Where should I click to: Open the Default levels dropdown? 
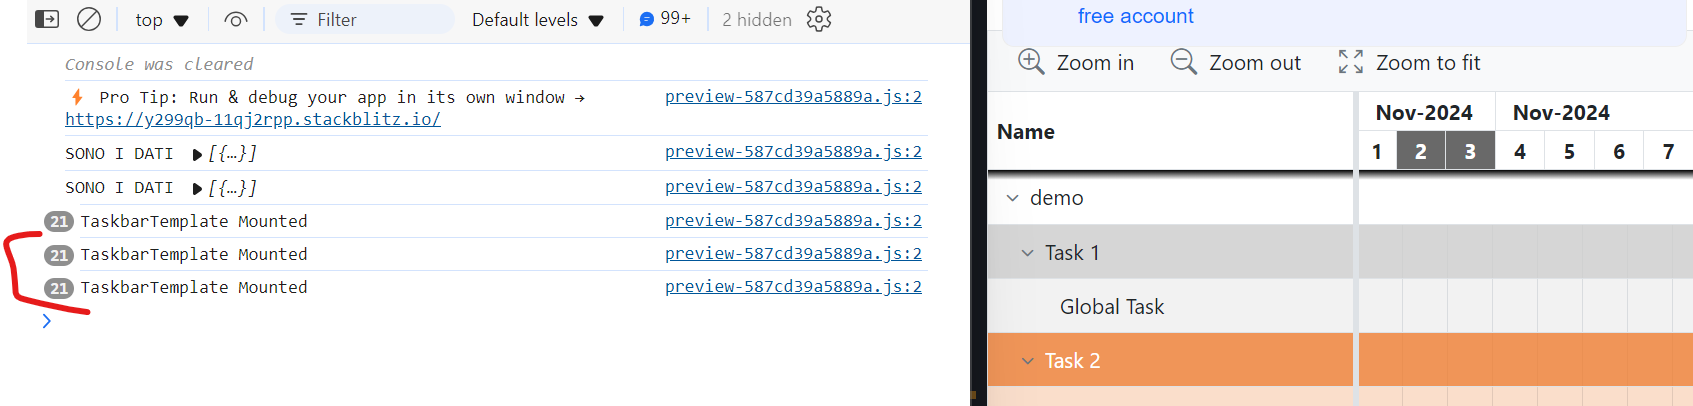click(537, 20)
